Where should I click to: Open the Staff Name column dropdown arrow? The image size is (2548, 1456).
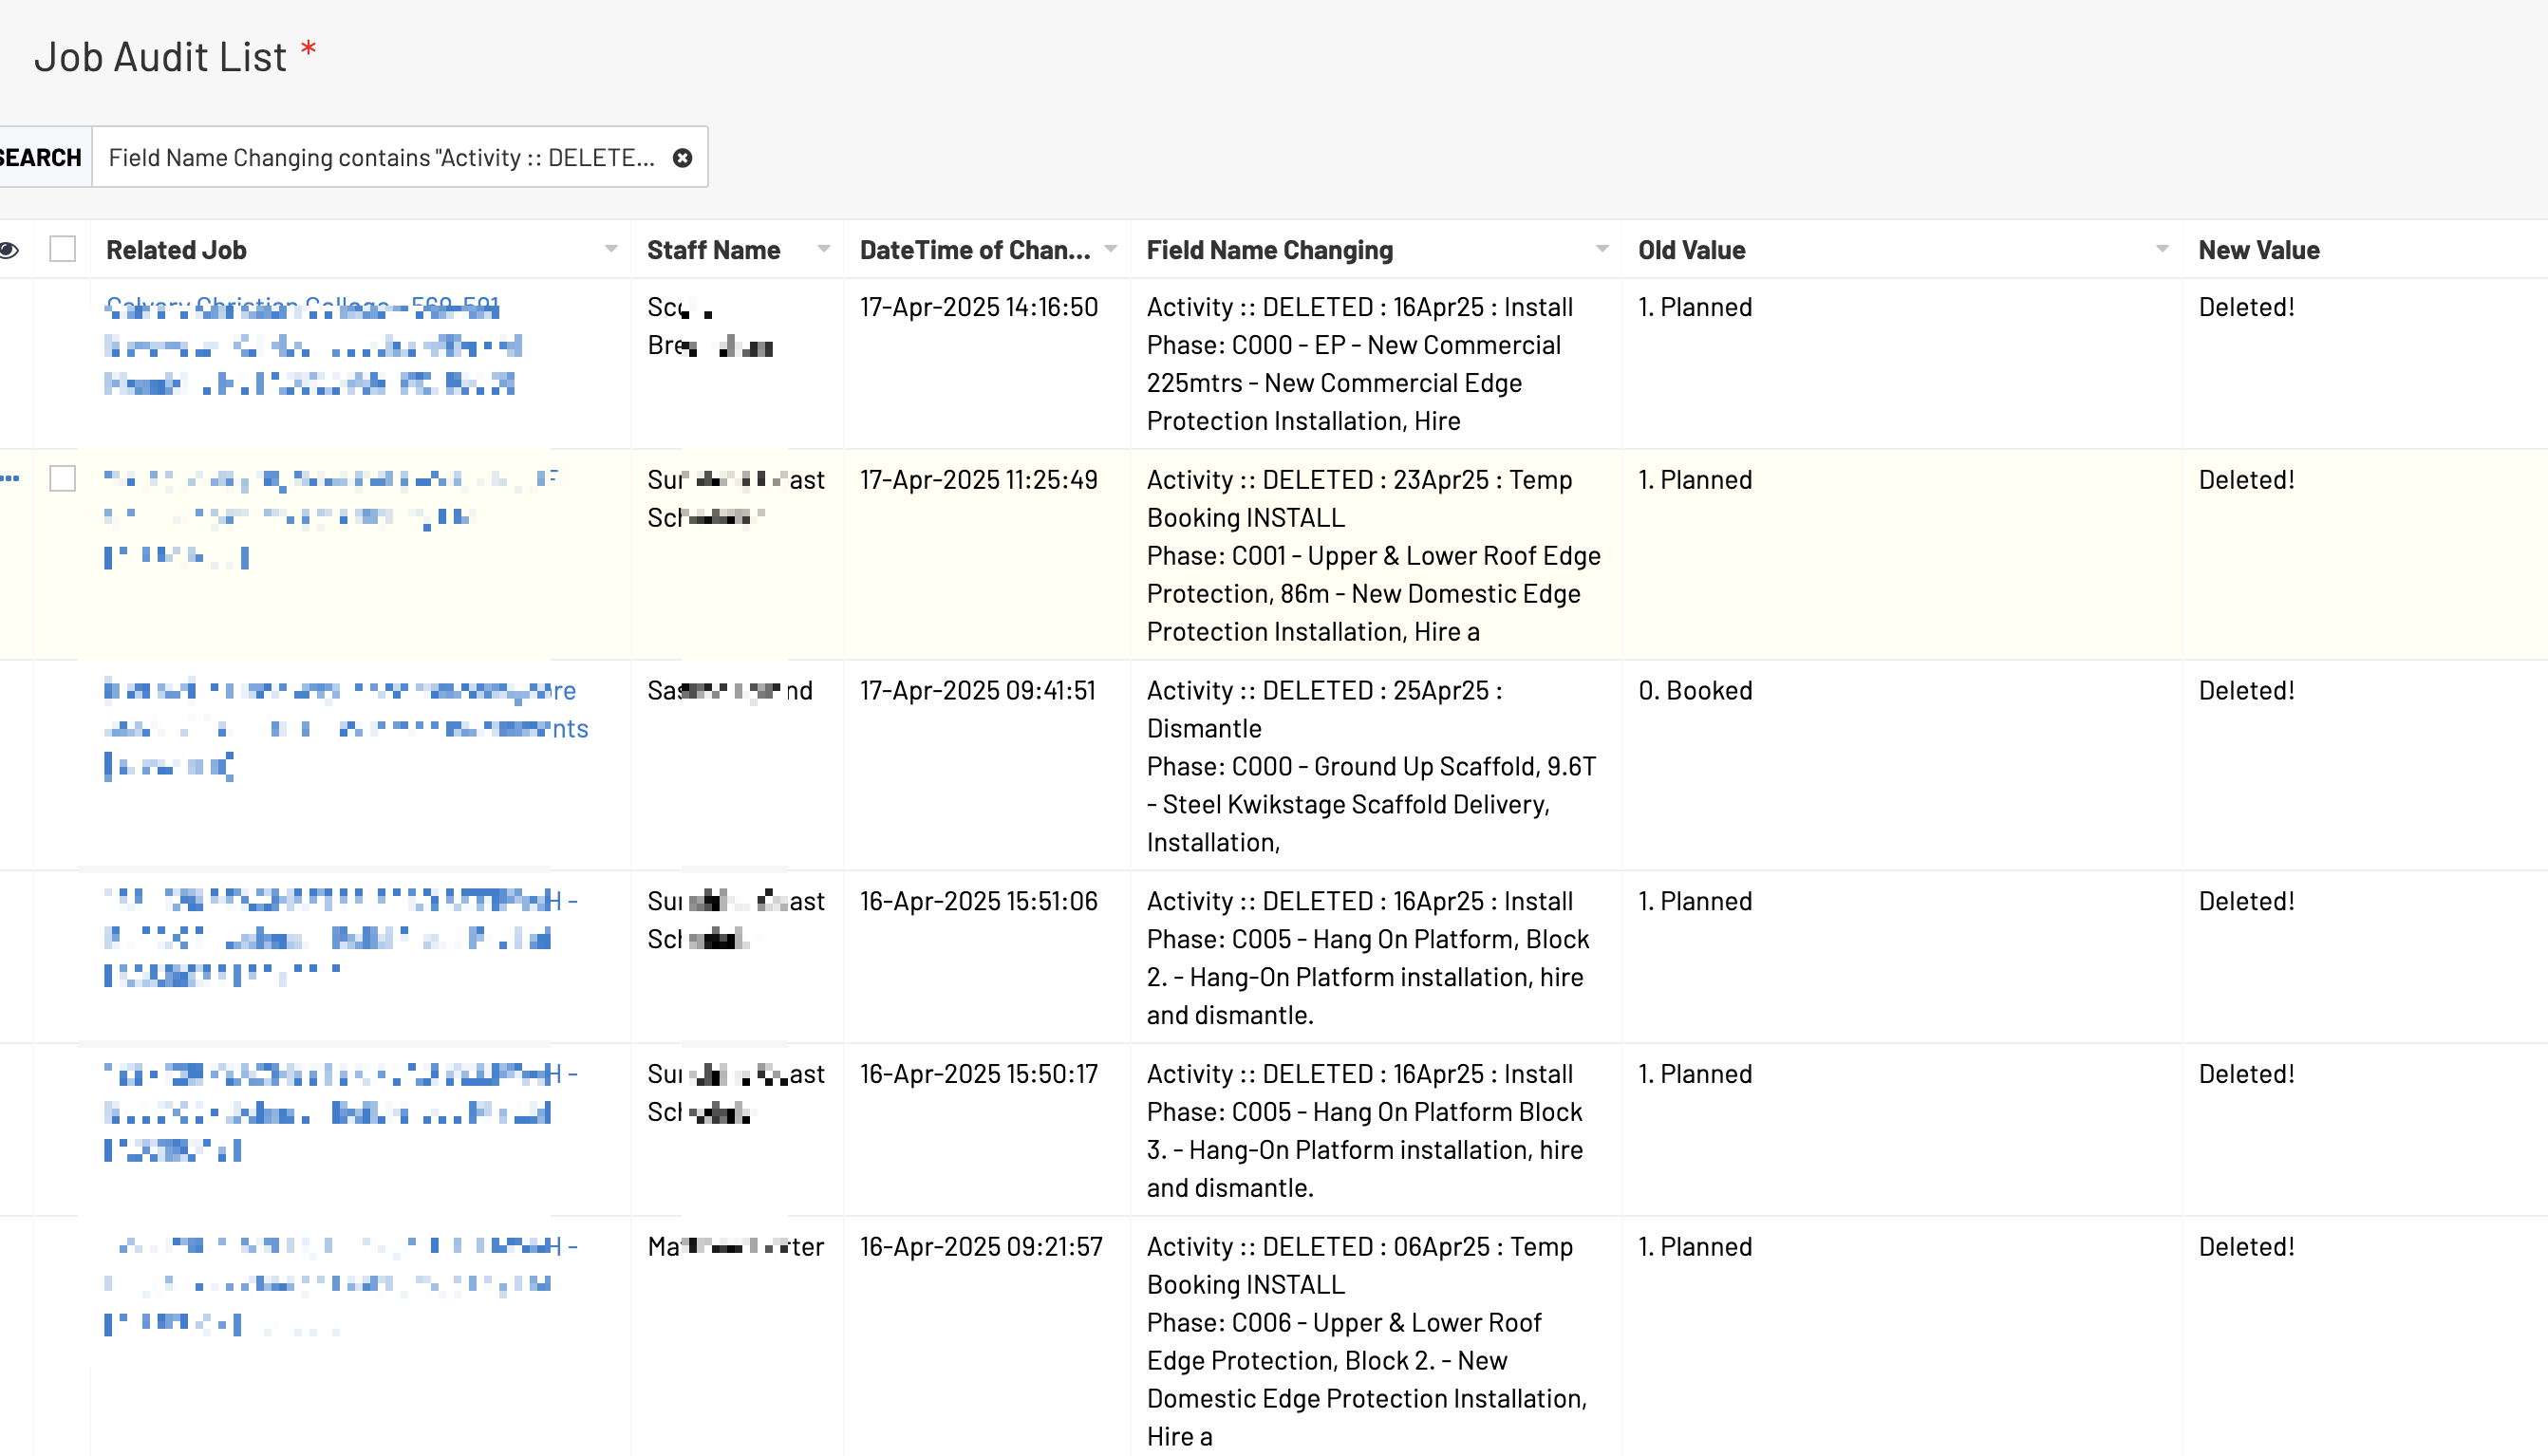point(824,249)
